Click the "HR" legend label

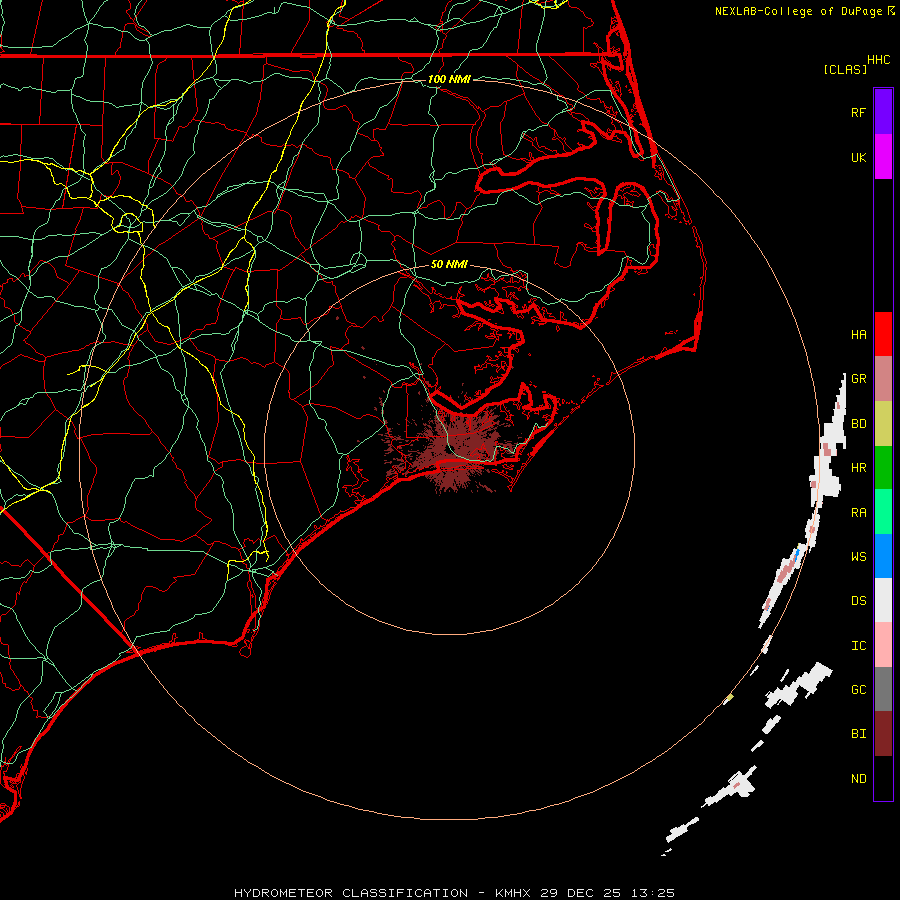click(858, 468)
